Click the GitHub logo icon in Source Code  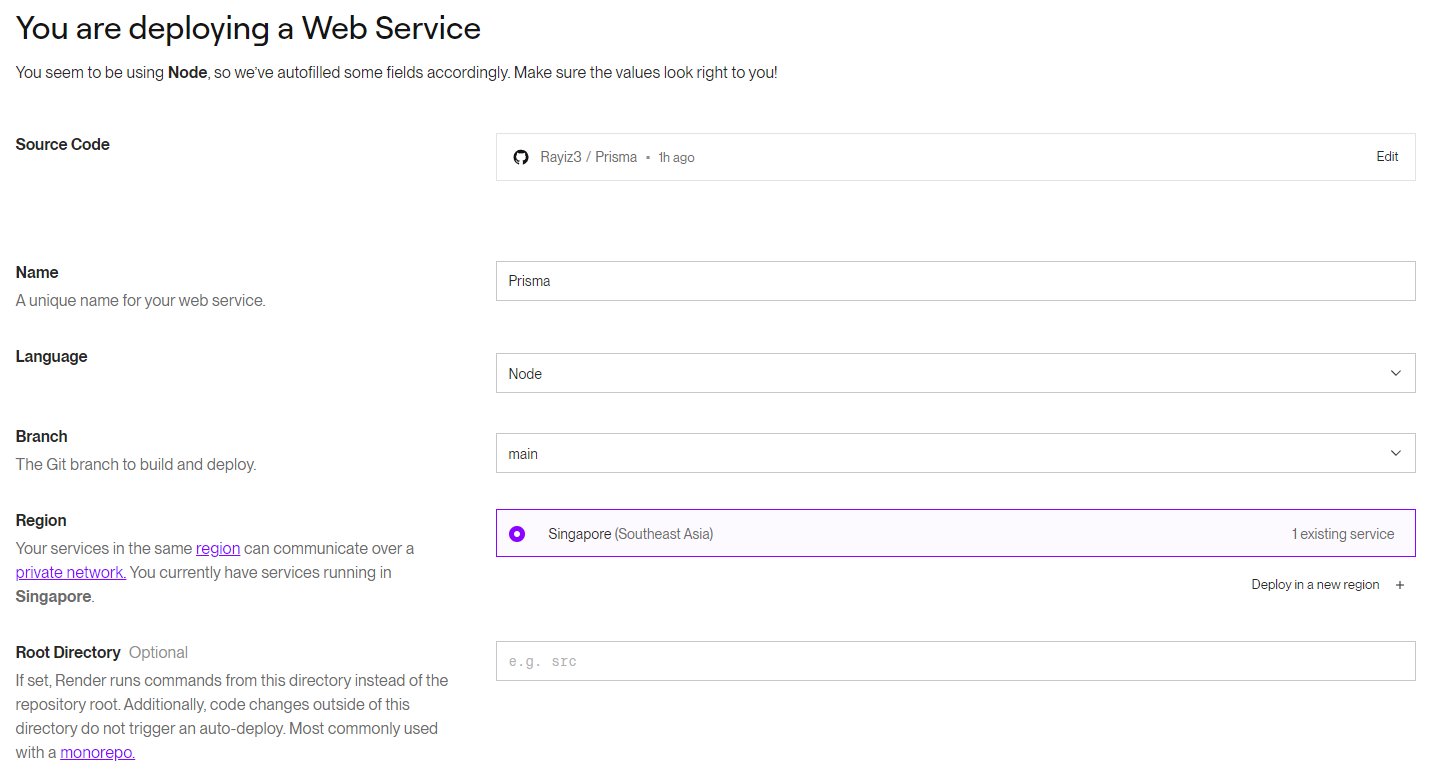[520, 157]
